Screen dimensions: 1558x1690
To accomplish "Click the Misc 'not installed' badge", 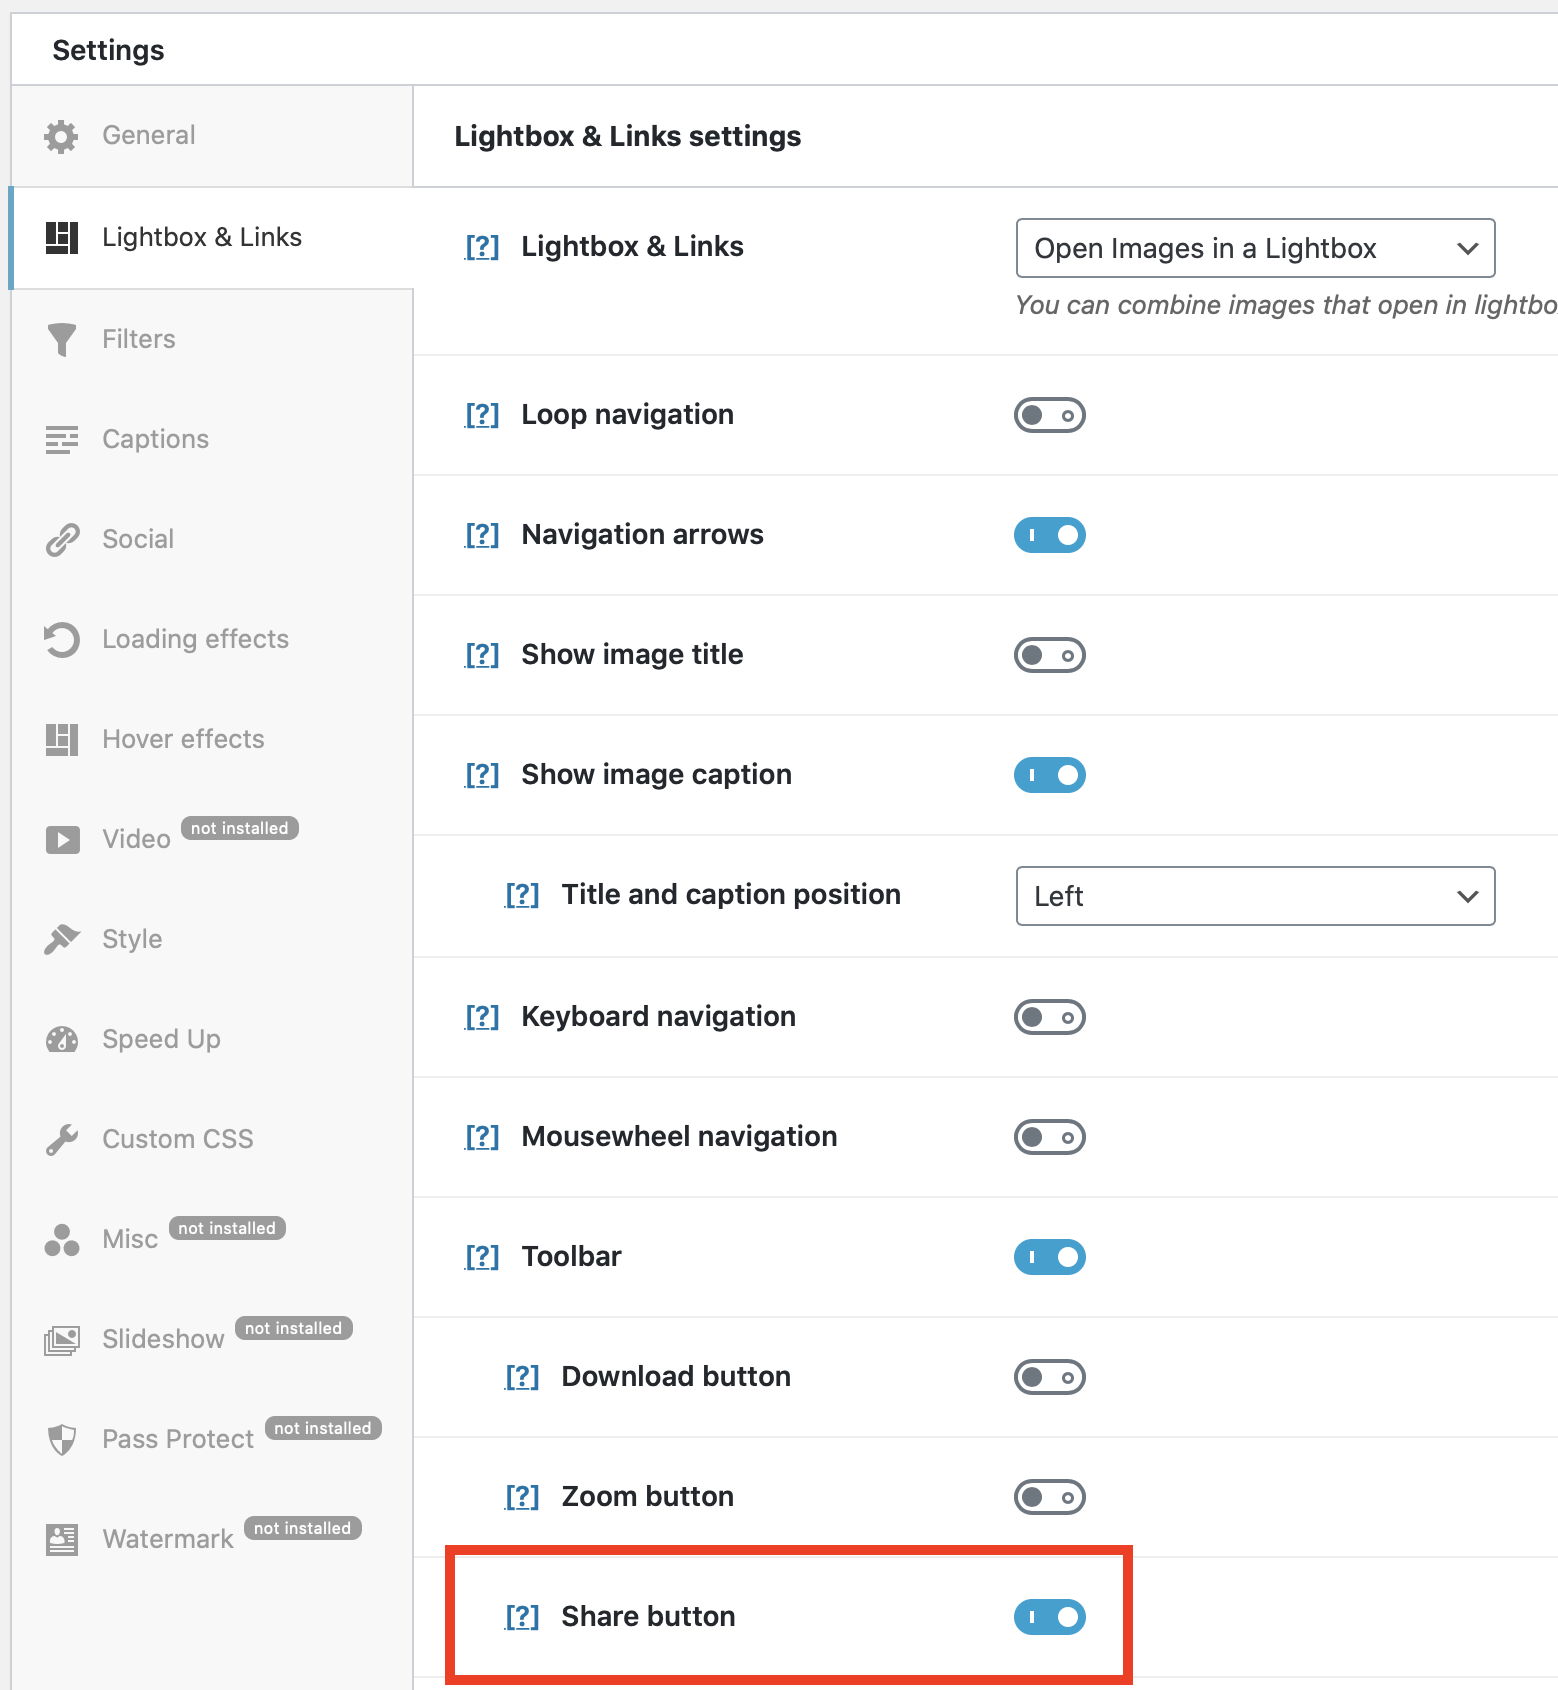I will click(x=227, y=1228).
